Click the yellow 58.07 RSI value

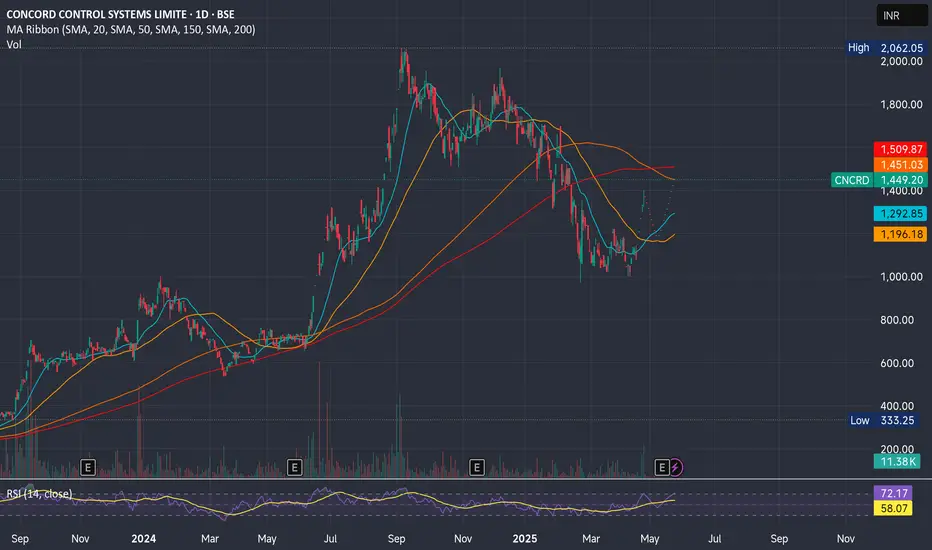point(893,508)
